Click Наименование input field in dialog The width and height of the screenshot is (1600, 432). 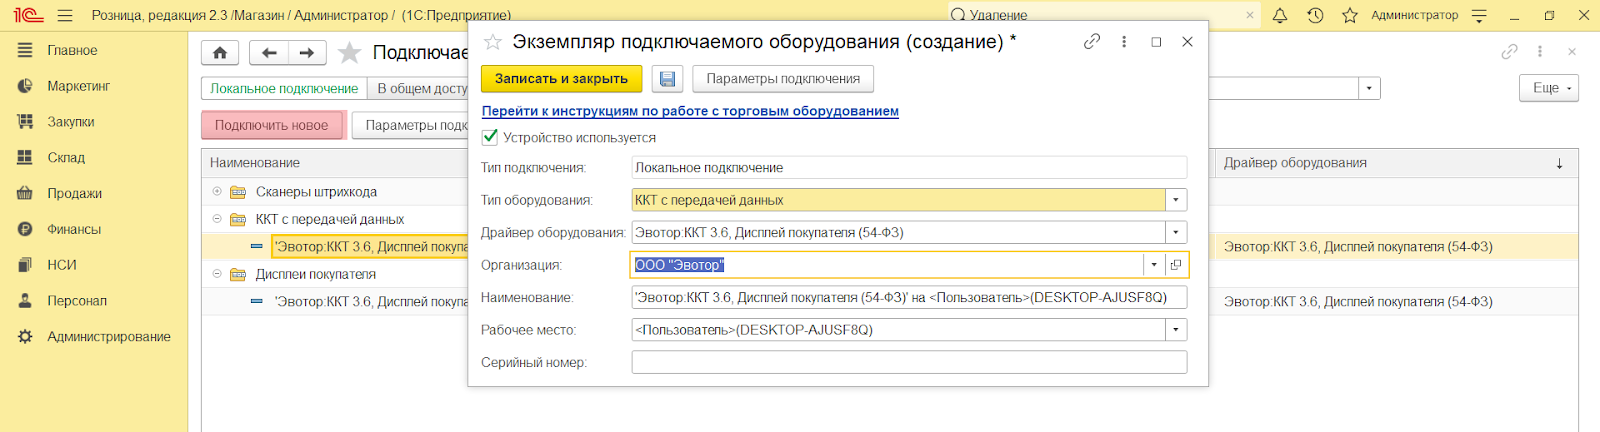[x=909, y=297]
